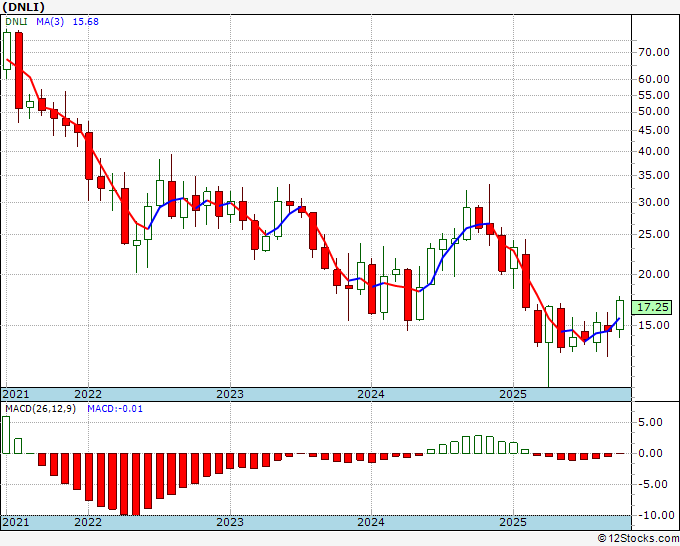Click the -5.00 MACD axis label
The image size is (680, 546).
tap(654, 484)
